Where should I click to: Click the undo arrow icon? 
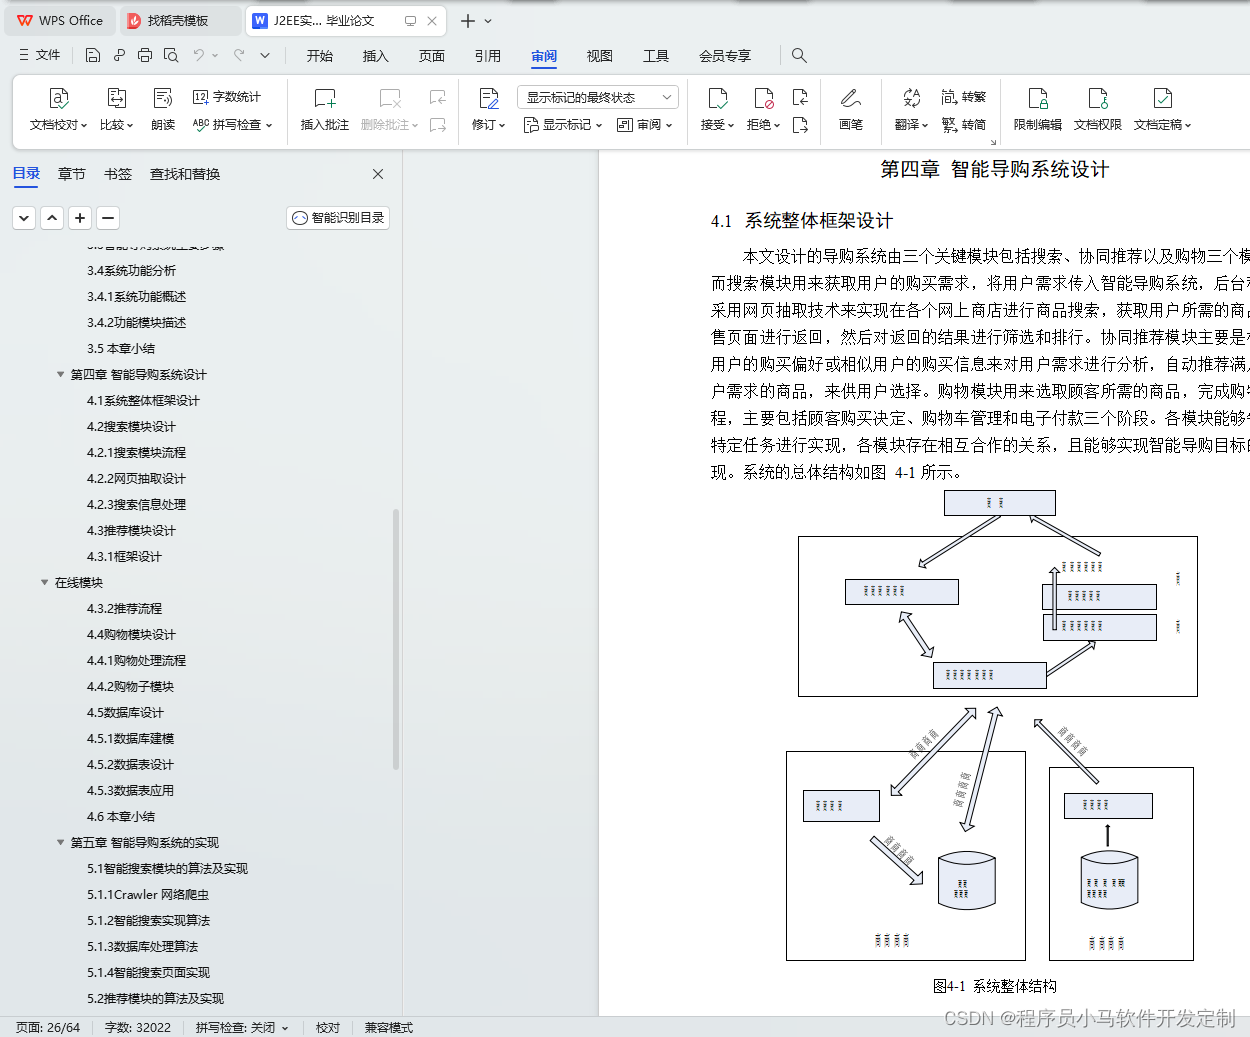pos(199,55)
